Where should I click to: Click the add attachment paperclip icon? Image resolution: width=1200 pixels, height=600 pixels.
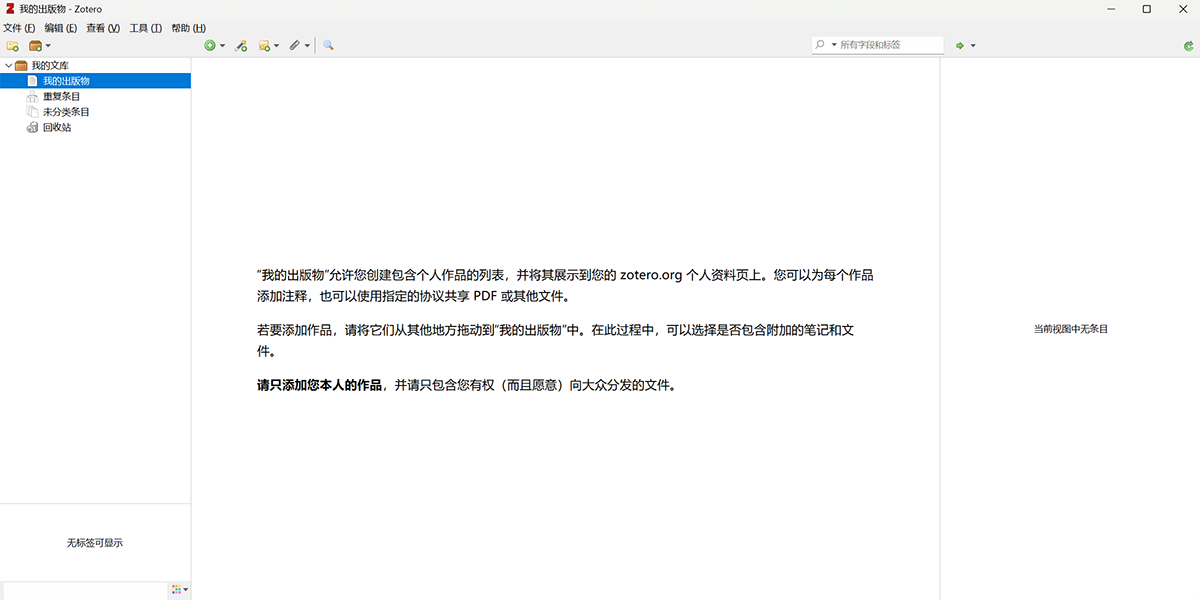click(294, 45)
